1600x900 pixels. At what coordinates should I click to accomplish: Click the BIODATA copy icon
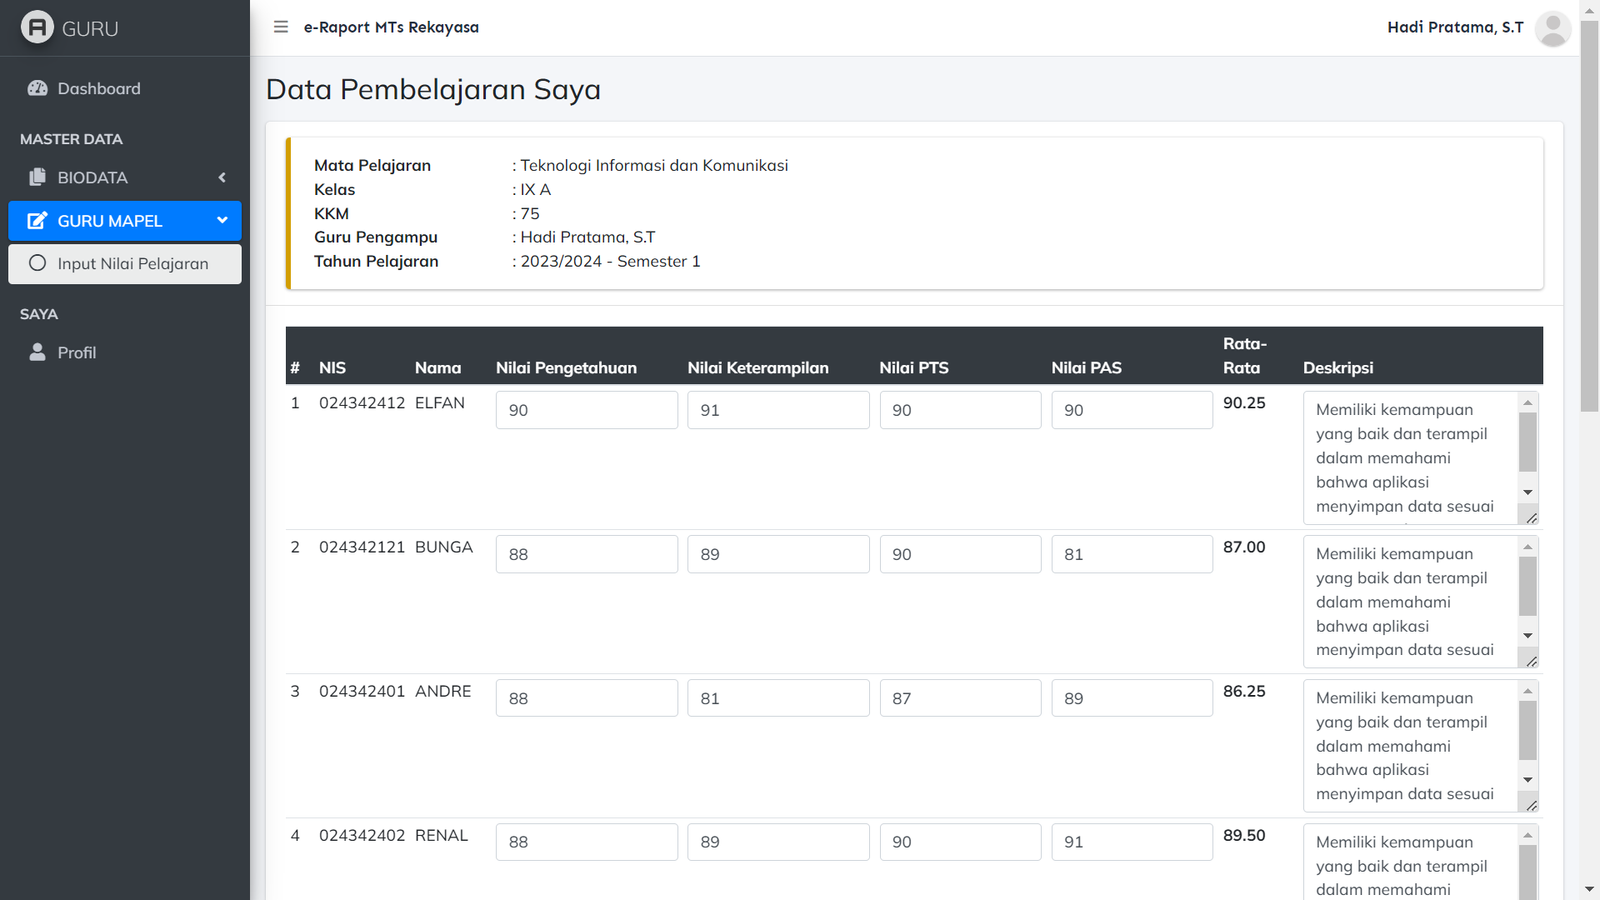(x=38, y=177)
